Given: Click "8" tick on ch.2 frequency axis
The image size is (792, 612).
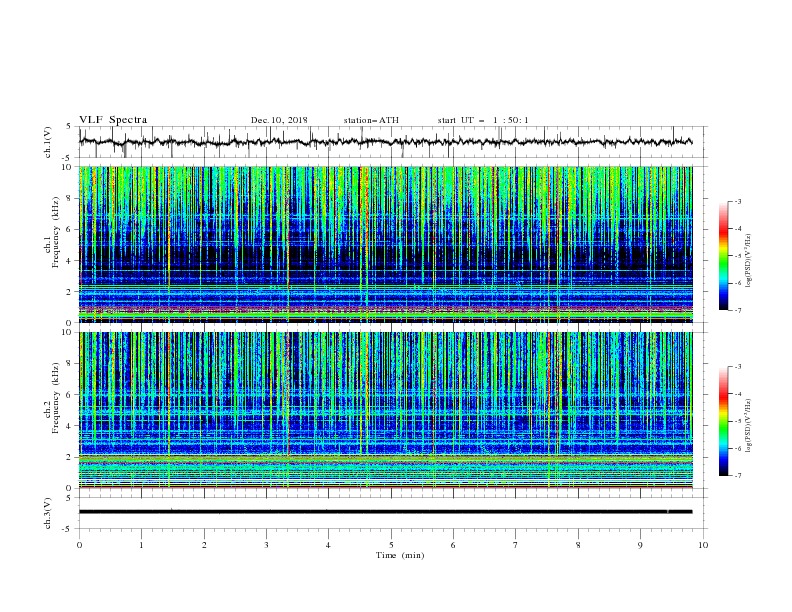Looking at the screenshot, I should (x=70, y=364).
